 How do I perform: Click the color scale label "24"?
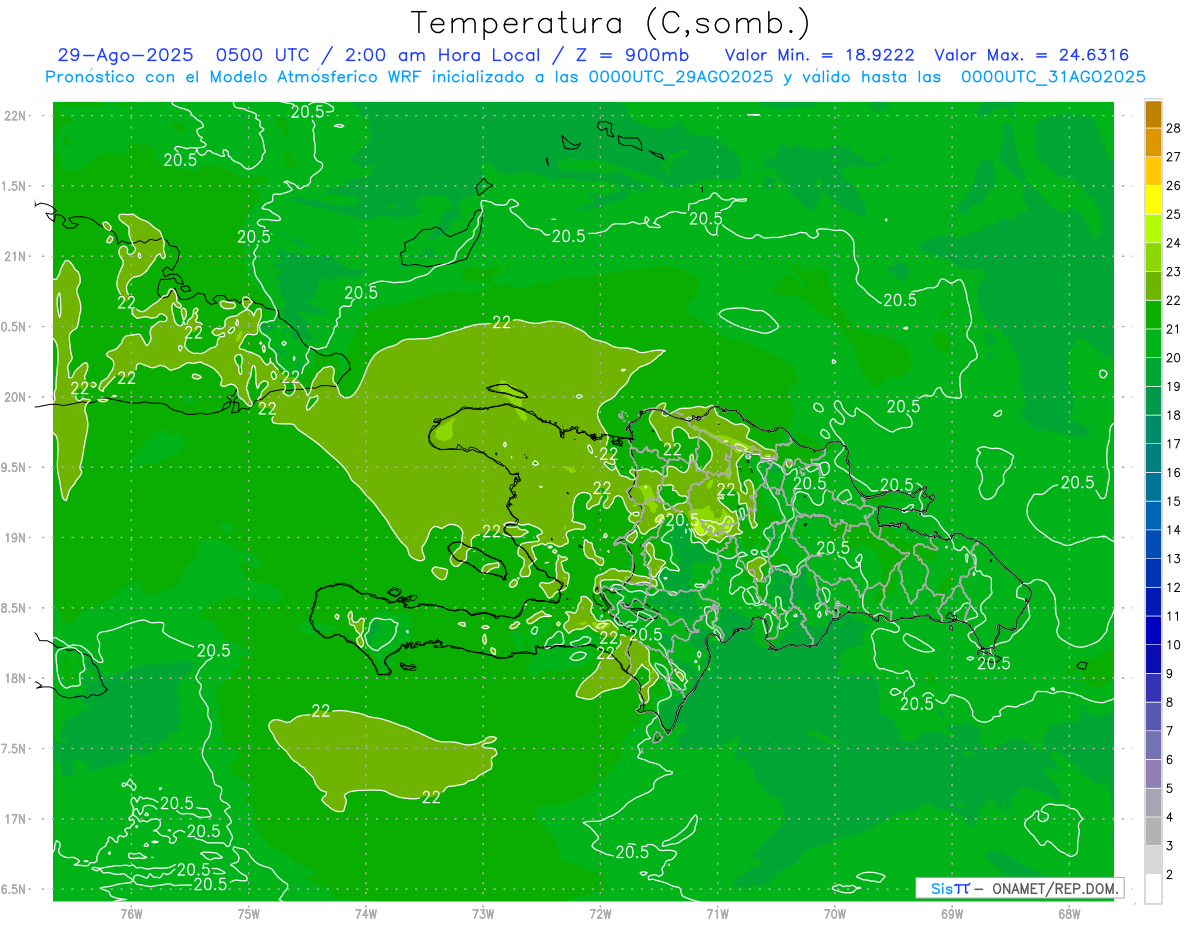pos(1174,243)
